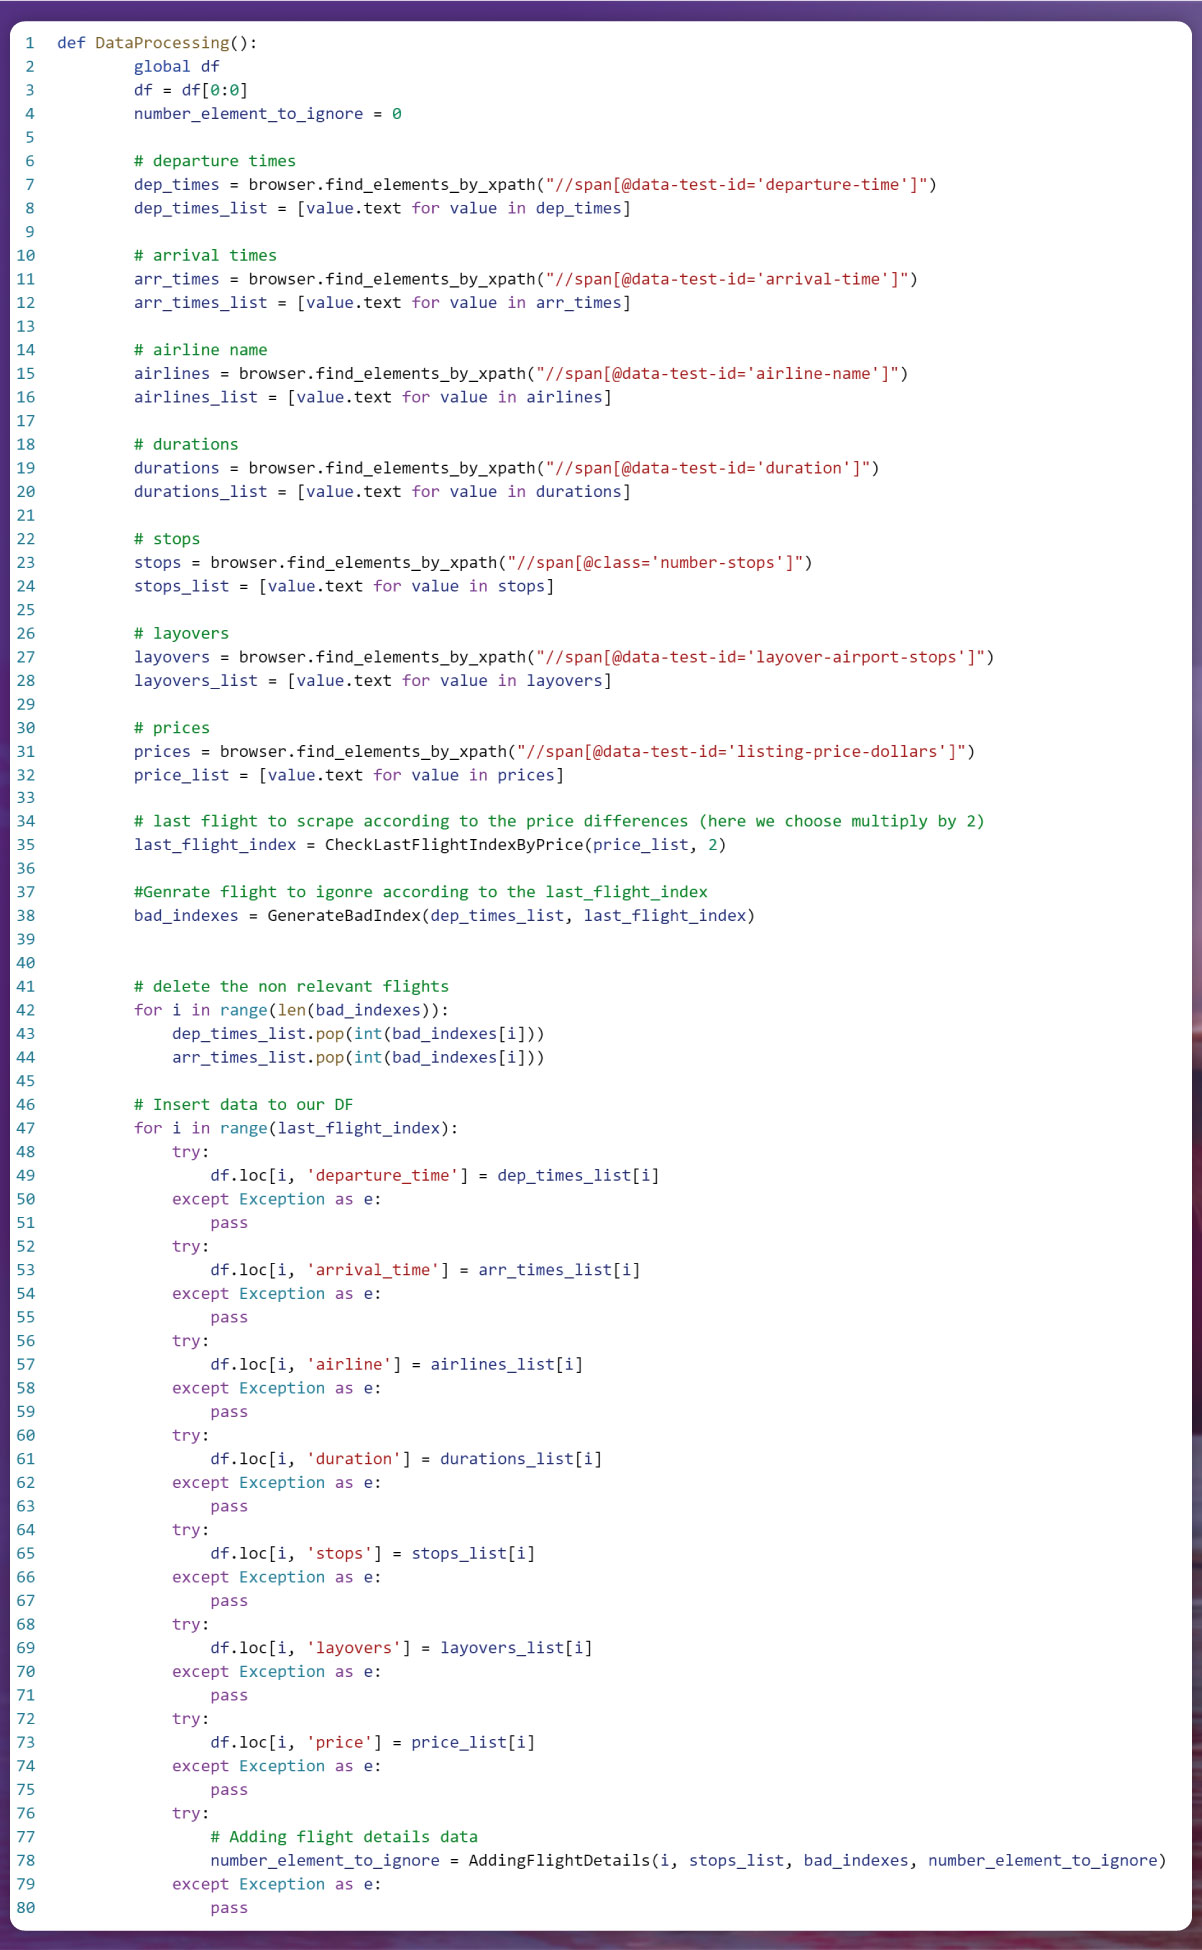Click the "try:" keyword on line 48

191,1153
